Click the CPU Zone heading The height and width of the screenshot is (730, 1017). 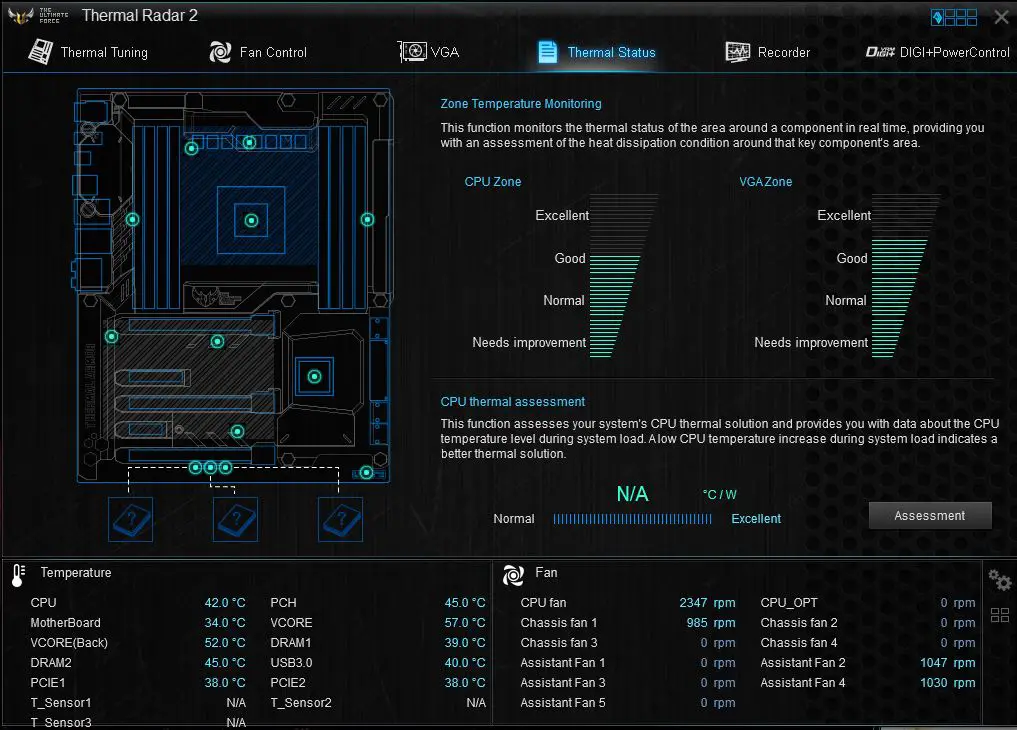coord(492,182)
